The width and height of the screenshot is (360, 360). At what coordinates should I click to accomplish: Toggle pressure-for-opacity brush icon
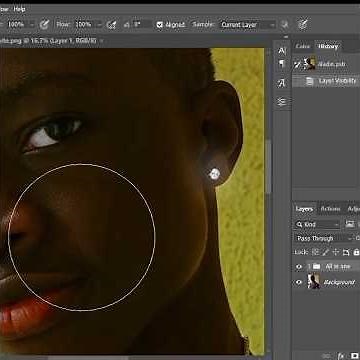point(44,24)
